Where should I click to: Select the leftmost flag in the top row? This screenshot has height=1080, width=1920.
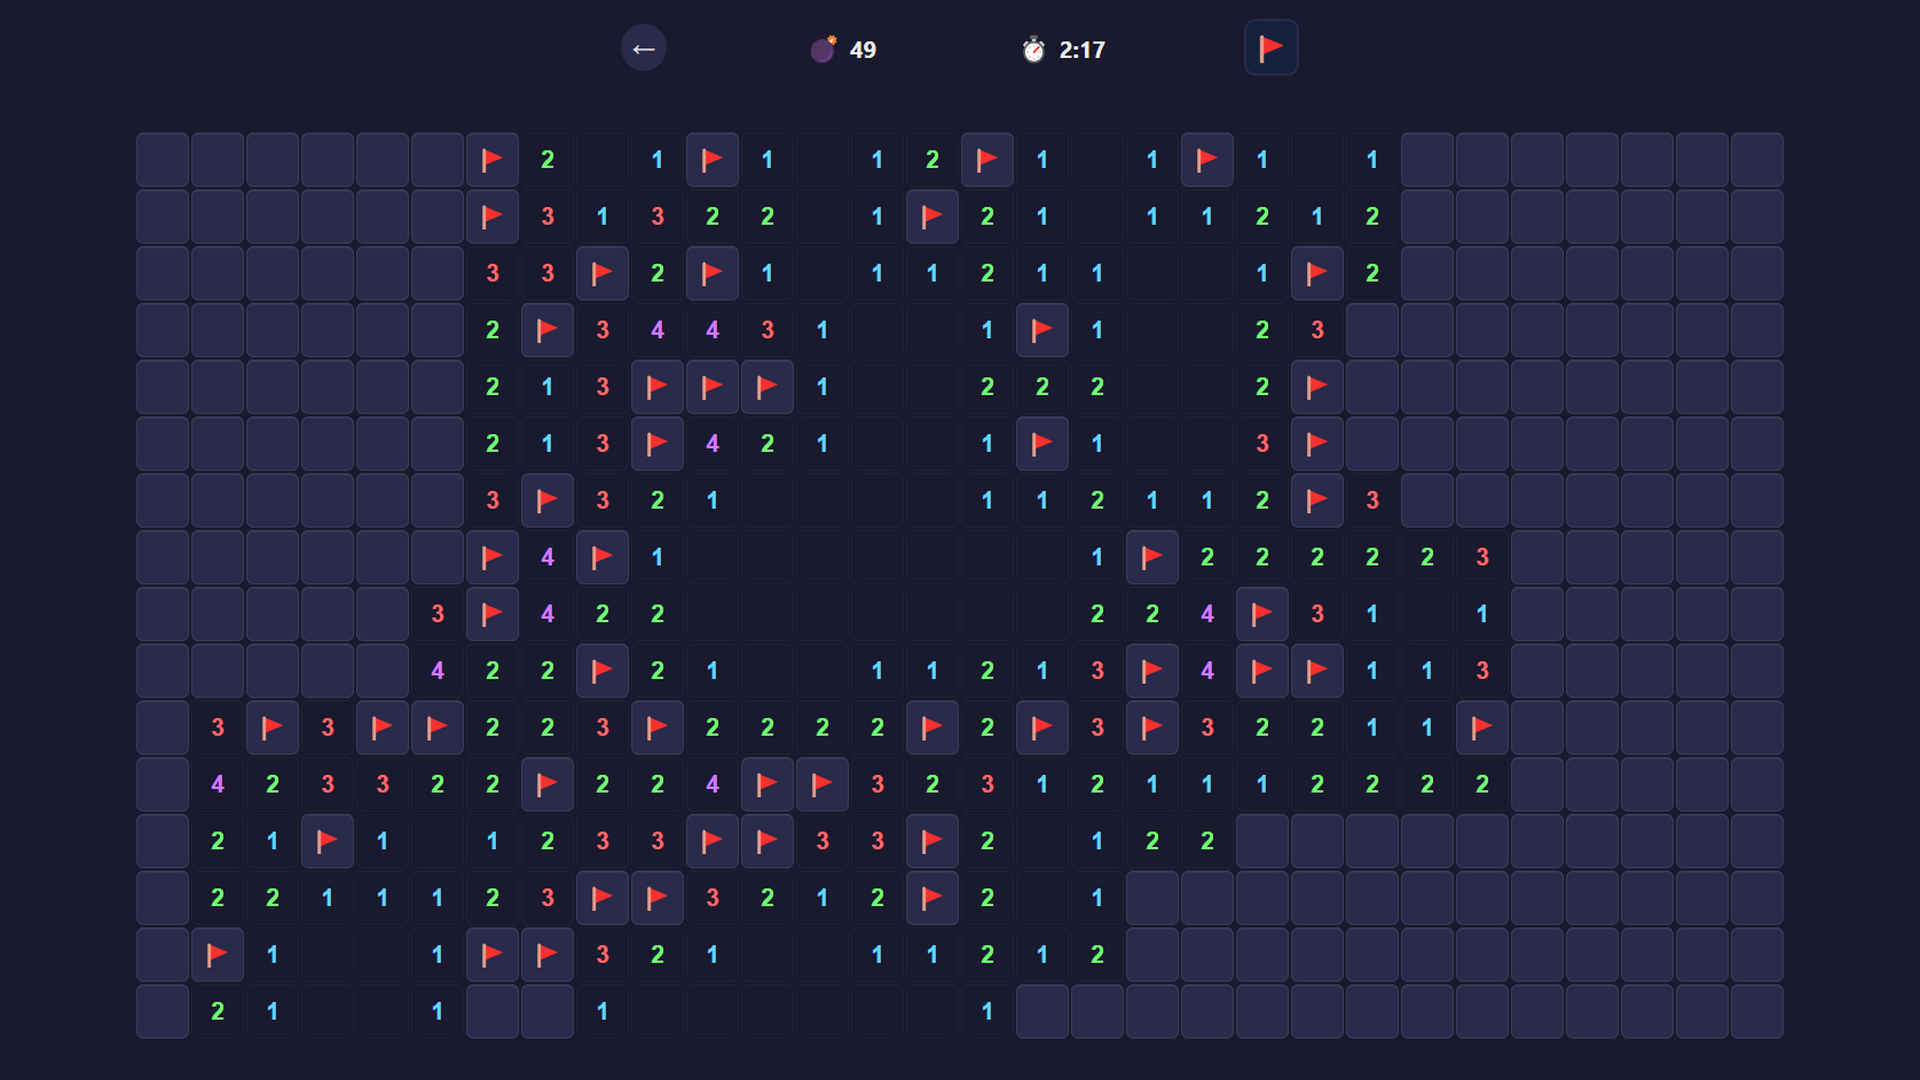click(x=492, y=159)
